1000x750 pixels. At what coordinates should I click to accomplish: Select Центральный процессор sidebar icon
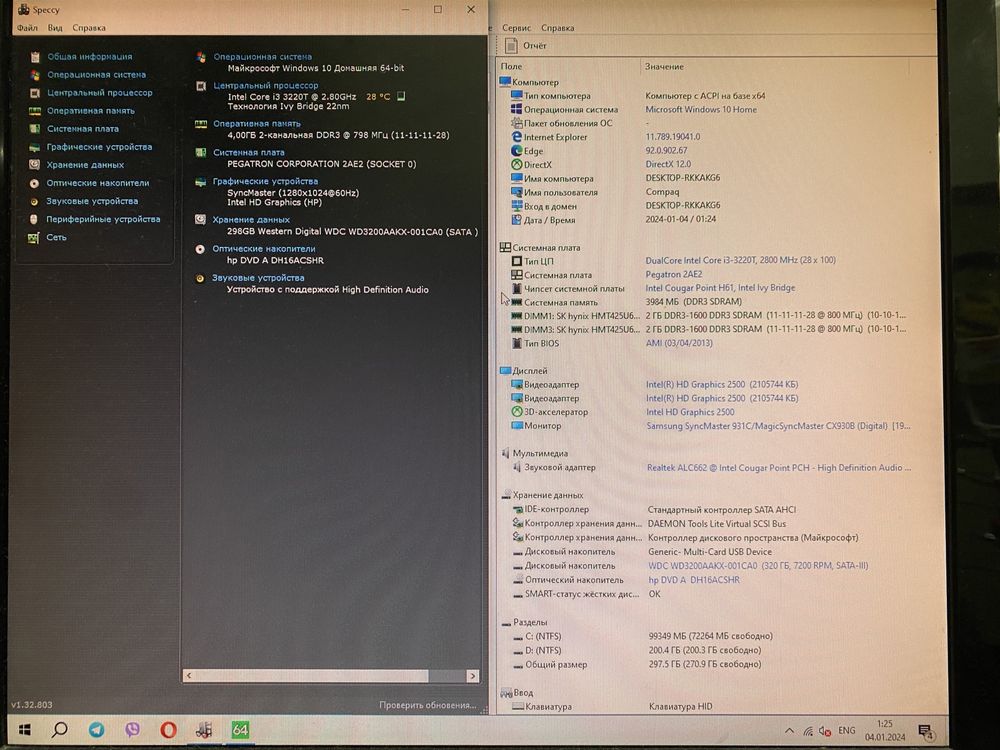click(x=35, y=93)
